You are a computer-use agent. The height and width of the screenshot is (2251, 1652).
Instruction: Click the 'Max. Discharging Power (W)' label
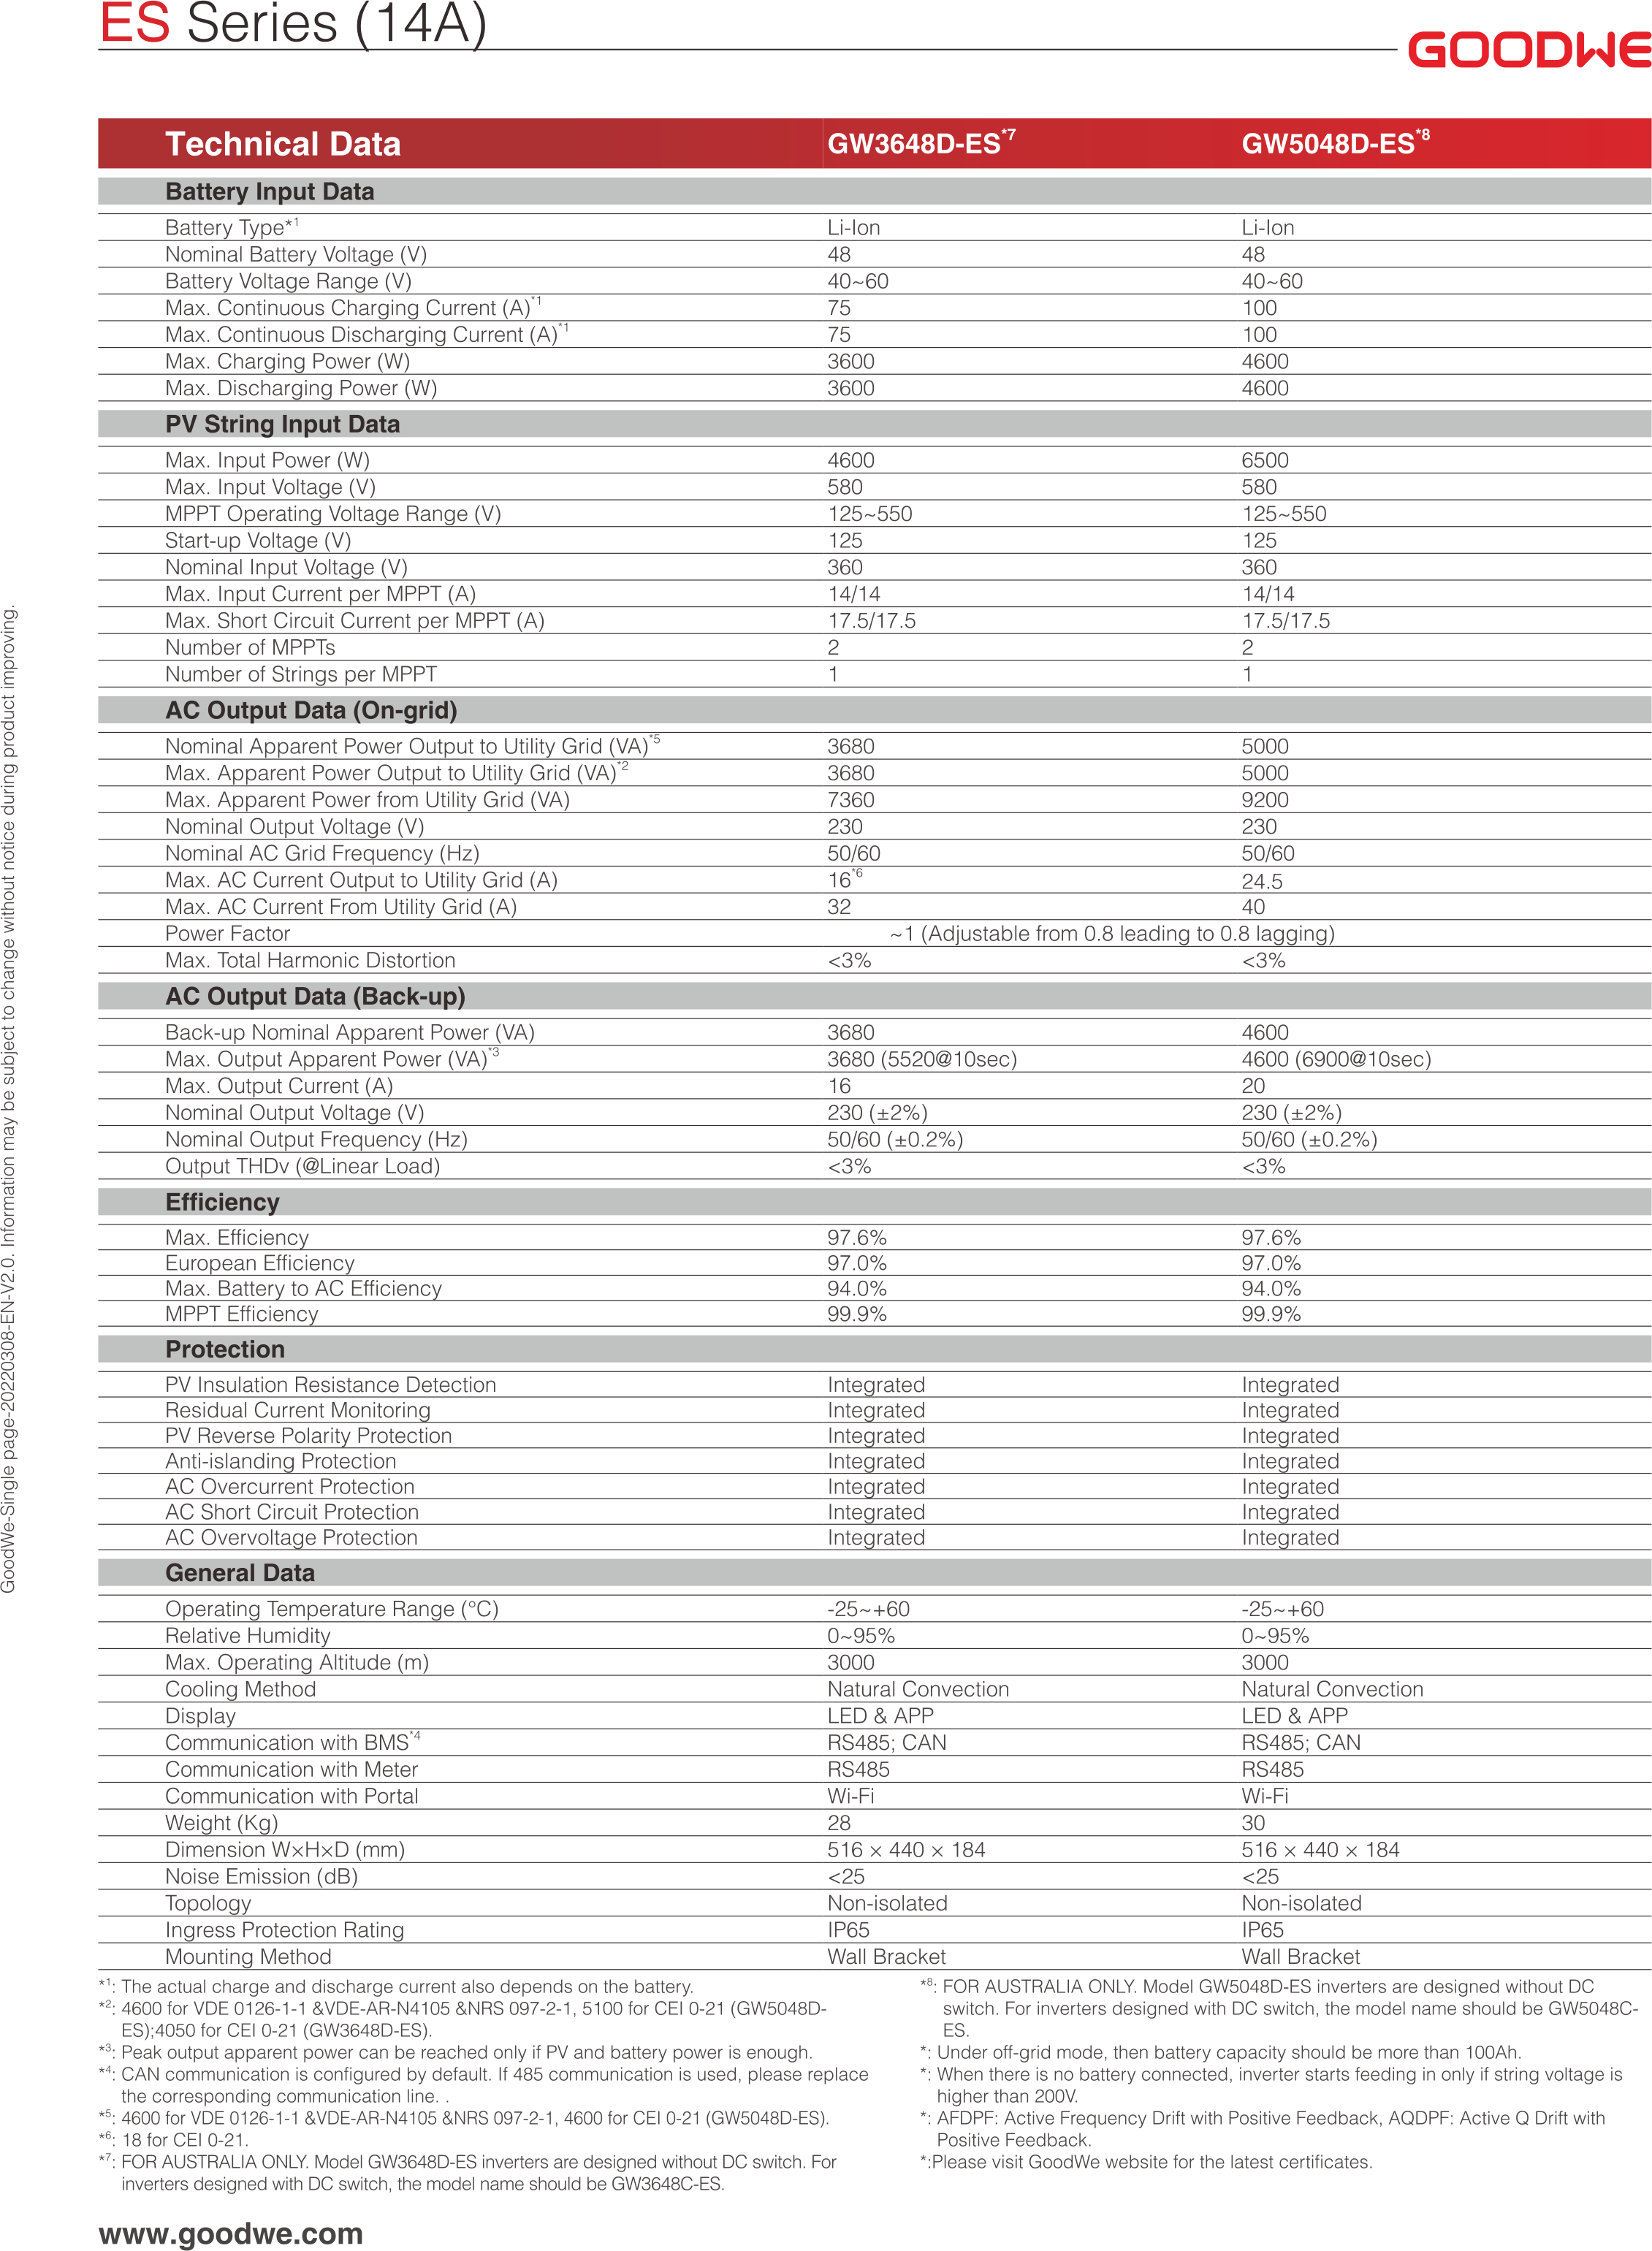point(301,388)
